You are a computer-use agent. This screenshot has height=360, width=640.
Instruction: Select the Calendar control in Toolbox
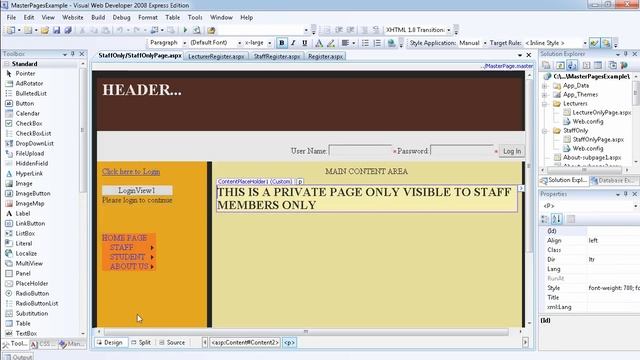coord(27,113)
